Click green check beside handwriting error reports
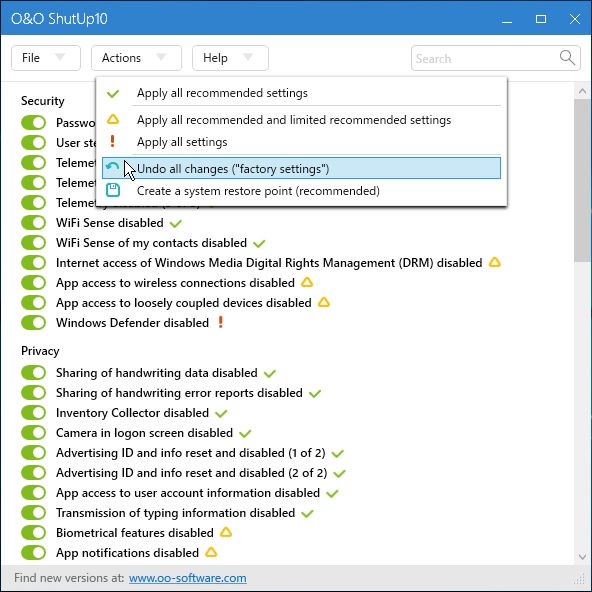 pos(314,394)
